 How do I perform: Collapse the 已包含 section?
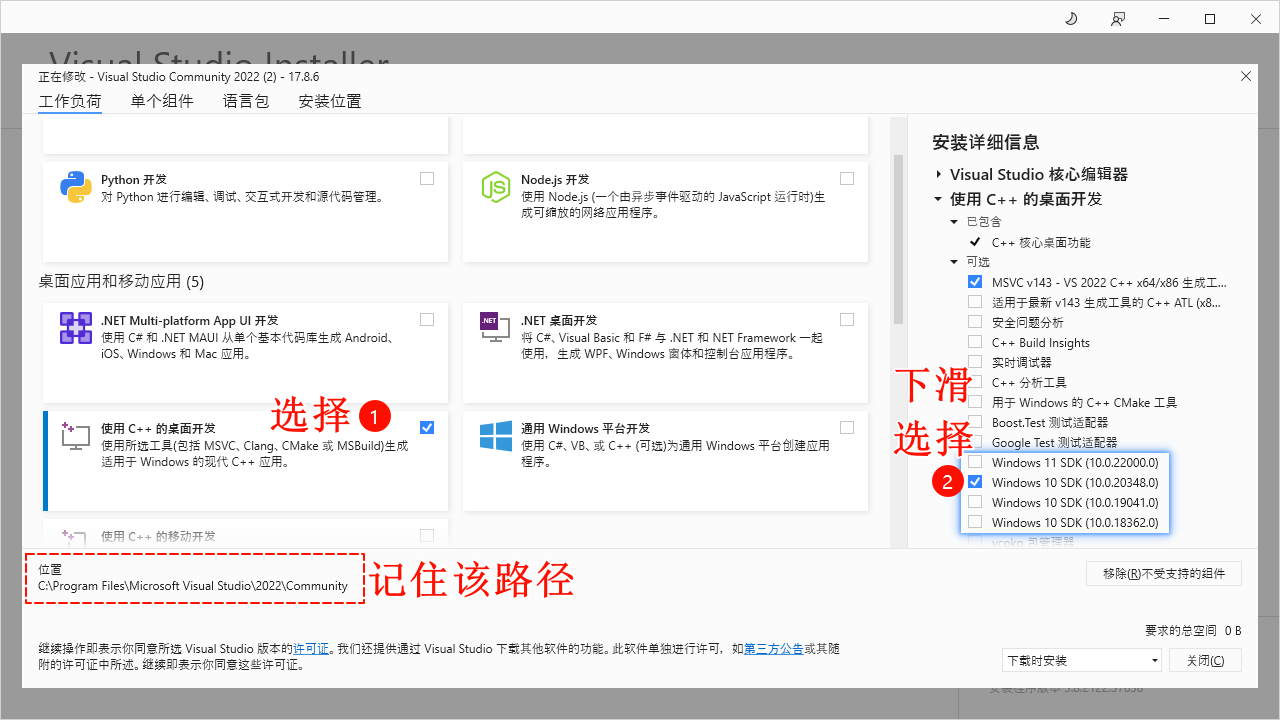(x=954, y=221)
